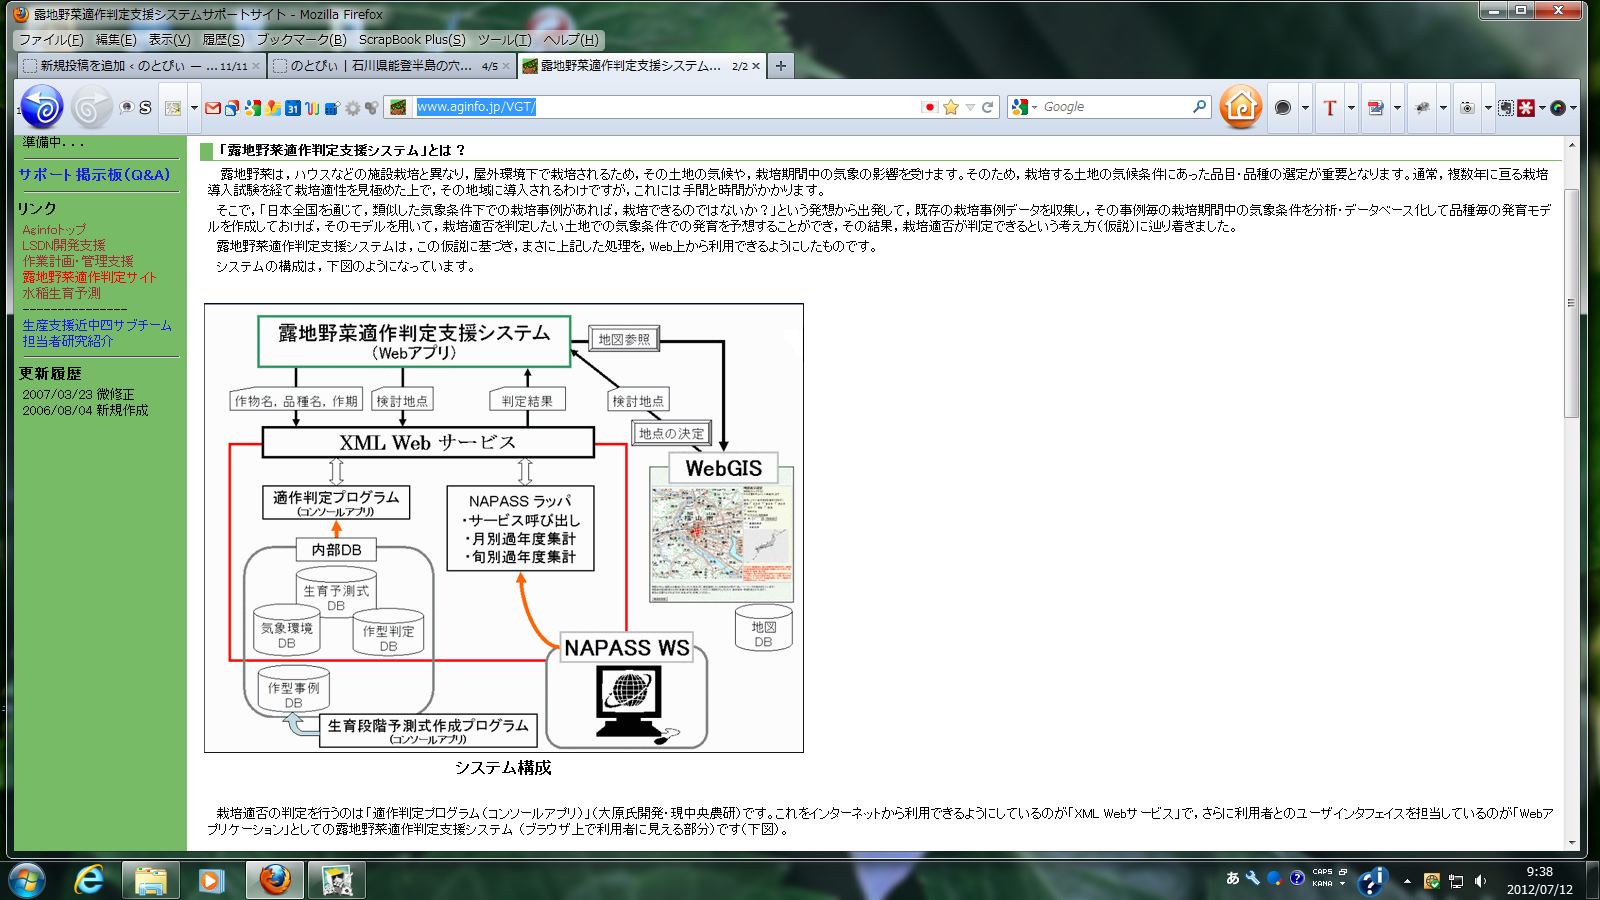Image resolution: width=1600 pixels, height=900 pixels.
Task: Open the new tab plus button
Action: coord(781,66)
